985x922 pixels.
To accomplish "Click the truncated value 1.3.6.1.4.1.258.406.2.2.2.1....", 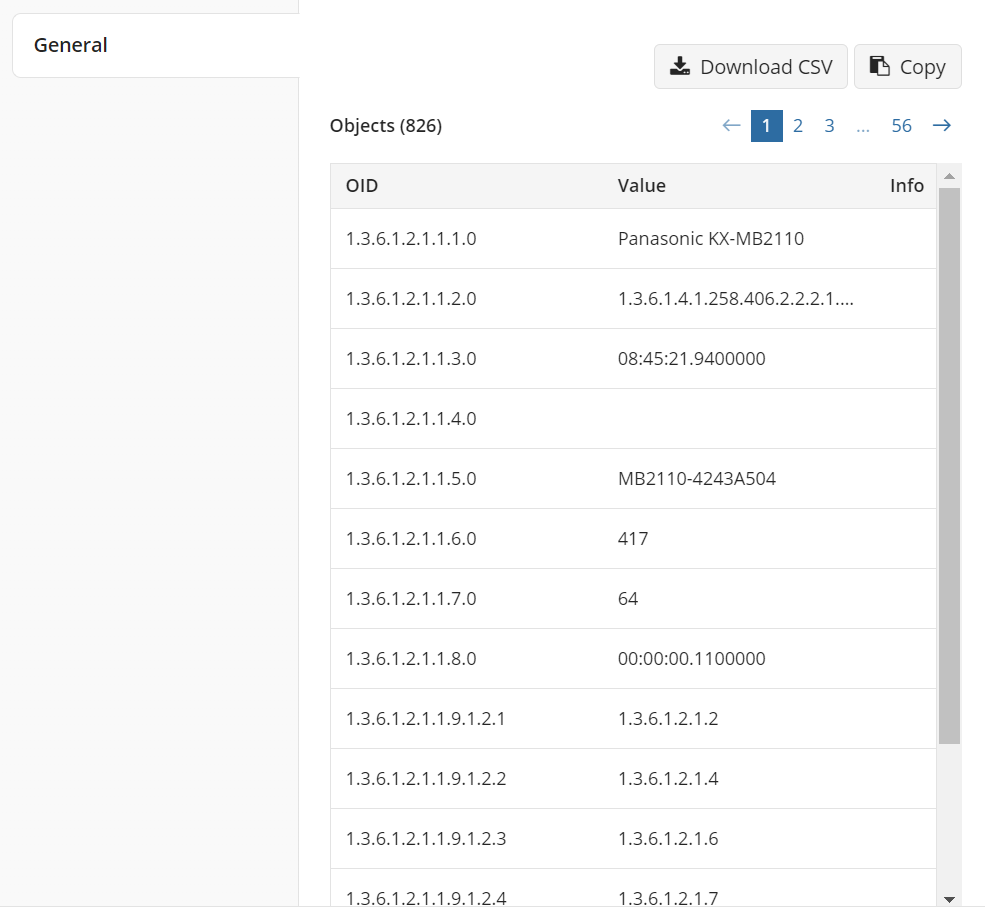I will (735, 299).
